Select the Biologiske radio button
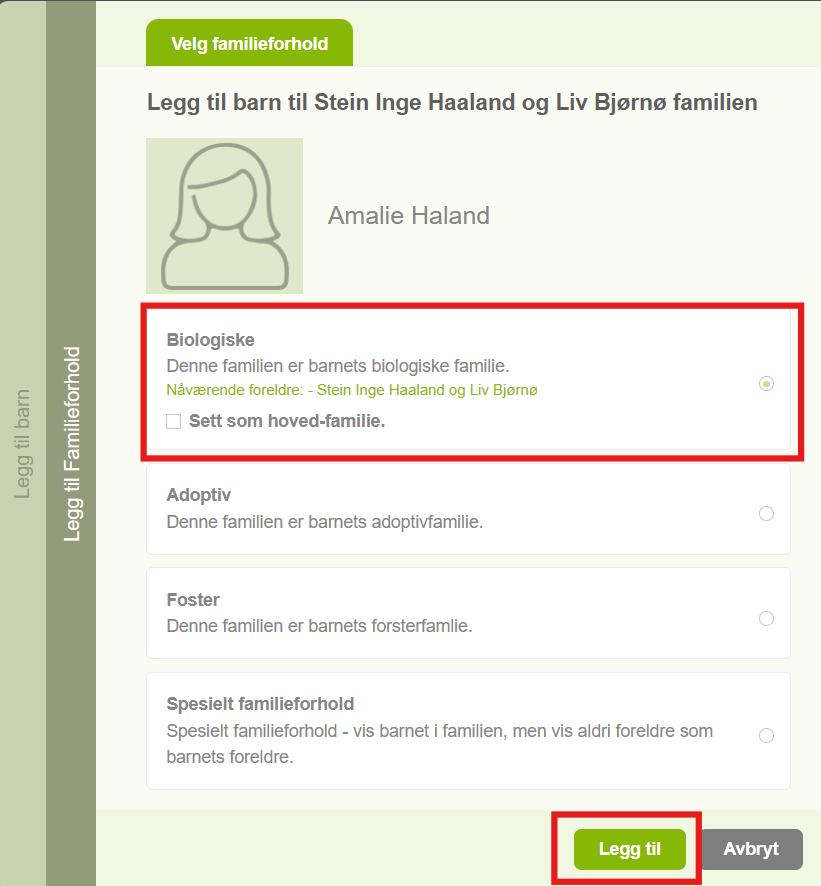Screen dimensions: 821x886 (766, 384)
